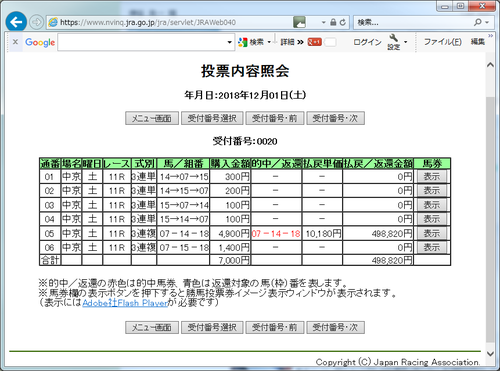Open the address bar dropdown arrow
Viewport: 500px width, 371px height.
click(x=323, y=22)
